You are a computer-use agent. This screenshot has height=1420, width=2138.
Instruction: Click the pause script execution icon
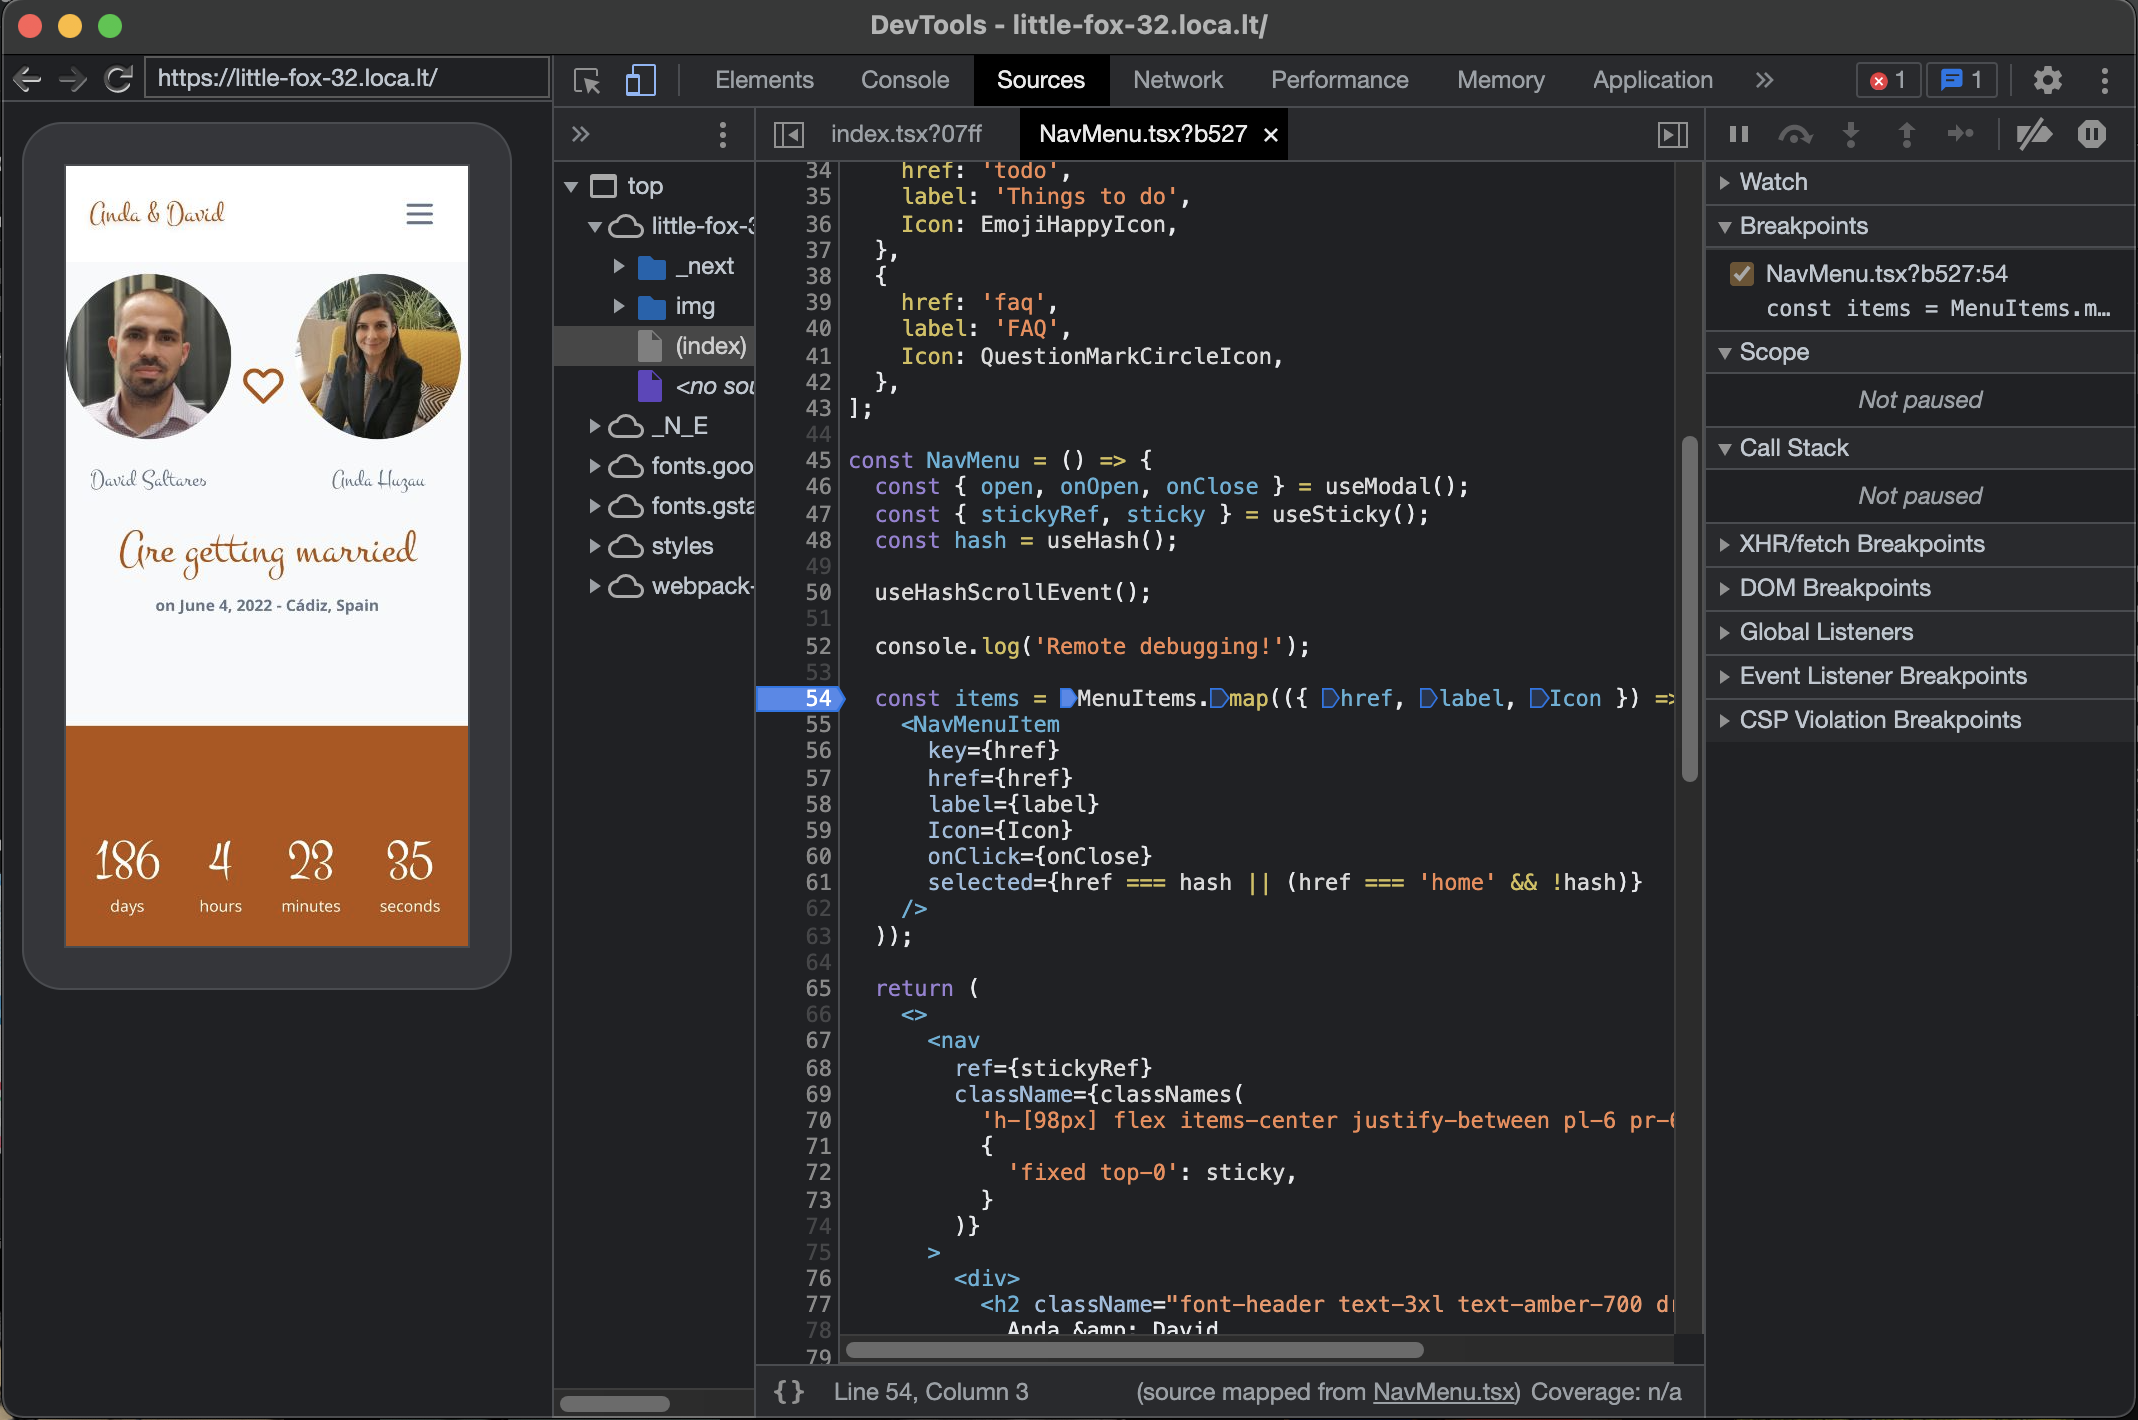[x=1739, y=133]
